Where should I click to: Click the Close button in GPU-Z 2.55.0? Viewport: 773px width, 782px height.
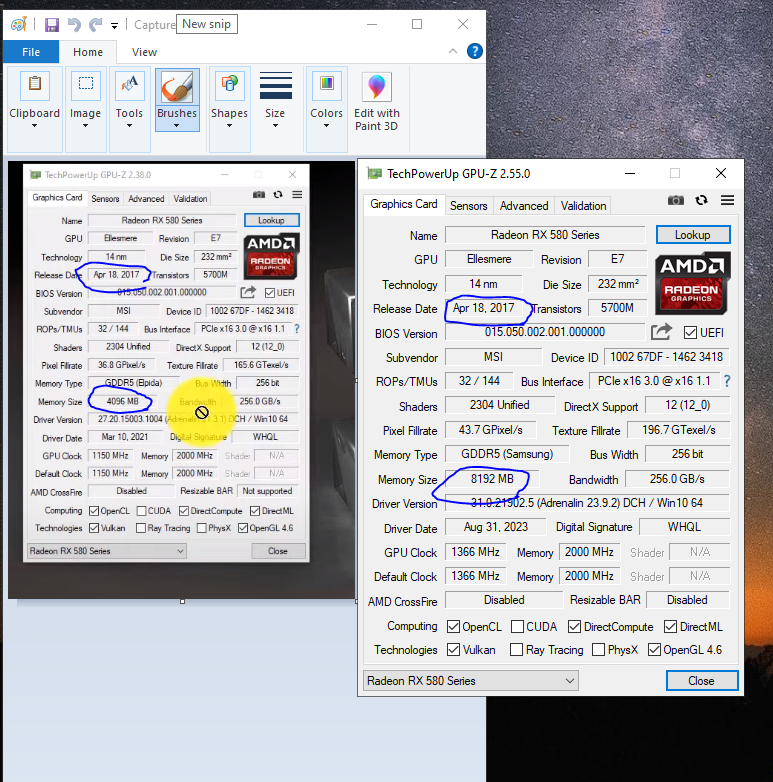click(702, 681)
